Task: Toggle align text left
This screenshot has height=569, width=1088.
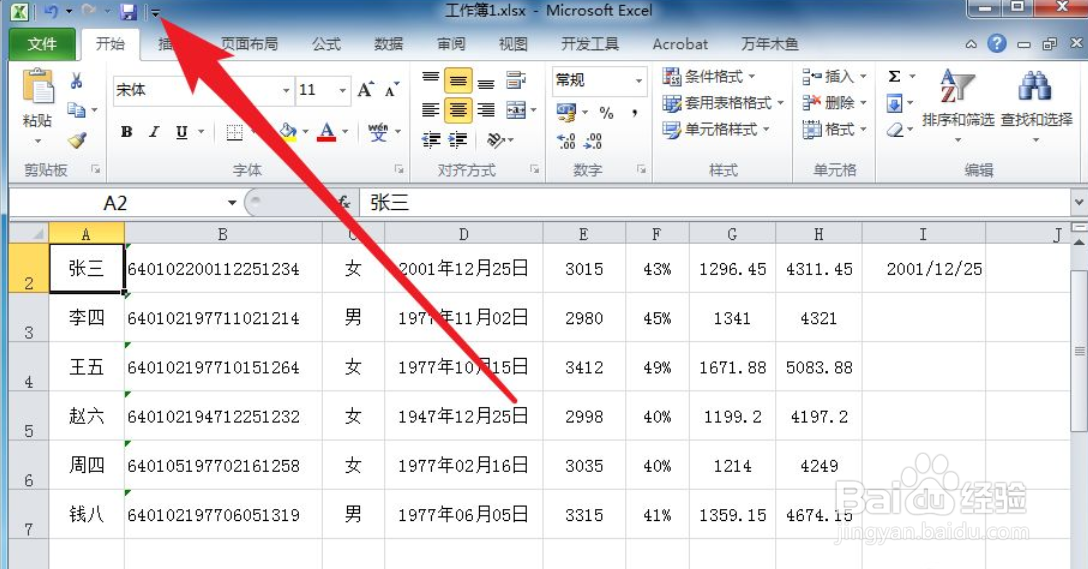Action: coord(431,110)
